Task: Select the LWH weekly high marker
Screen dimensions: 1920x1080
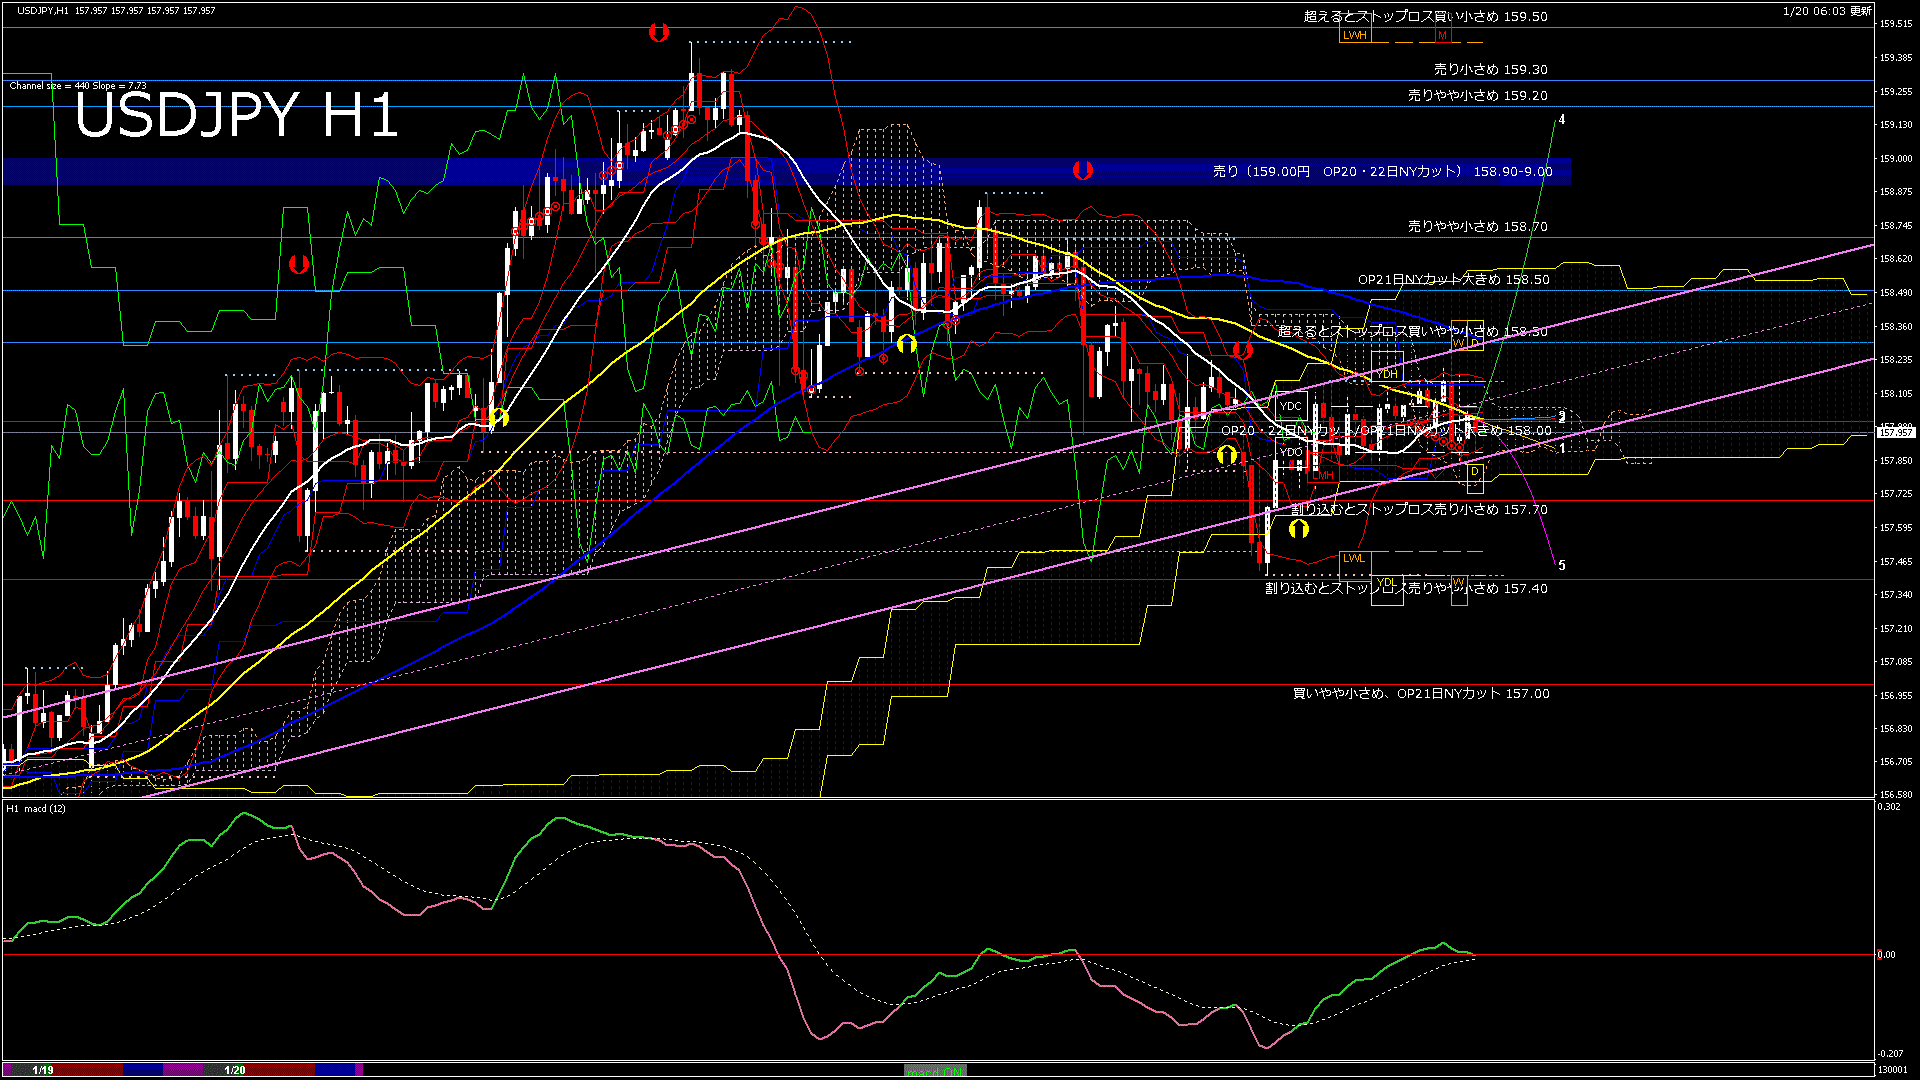Action: (1354, 35)
